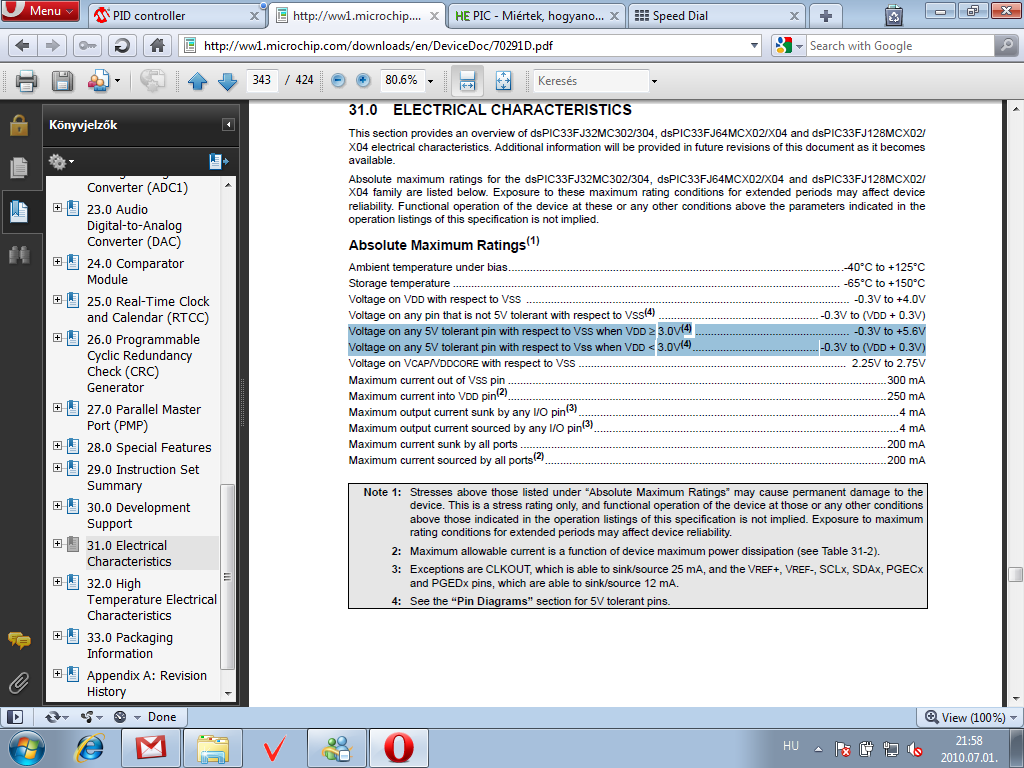Switch to the microchip.com PDF tab
The width and height of the screenshot is (1024, 768).
click(357, 16)
